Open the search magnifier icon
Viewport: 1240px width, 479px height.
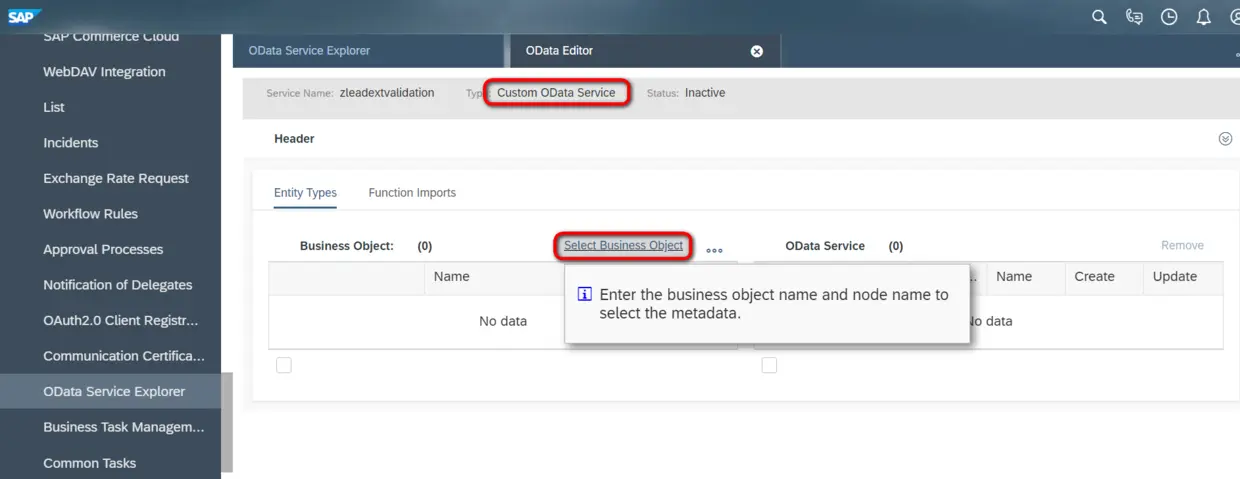[x=1099, y=17]
